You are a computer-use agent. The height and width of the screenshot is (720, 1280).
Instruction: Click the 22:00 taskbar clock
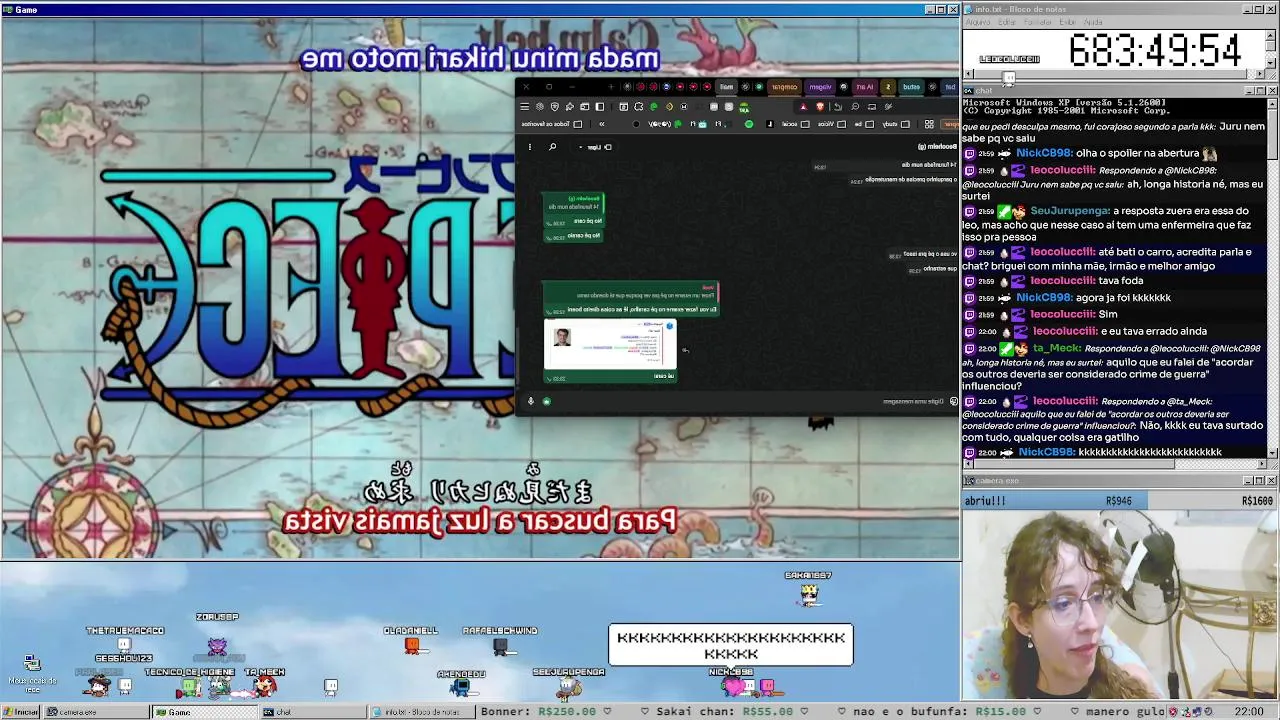click(1249, 712)
